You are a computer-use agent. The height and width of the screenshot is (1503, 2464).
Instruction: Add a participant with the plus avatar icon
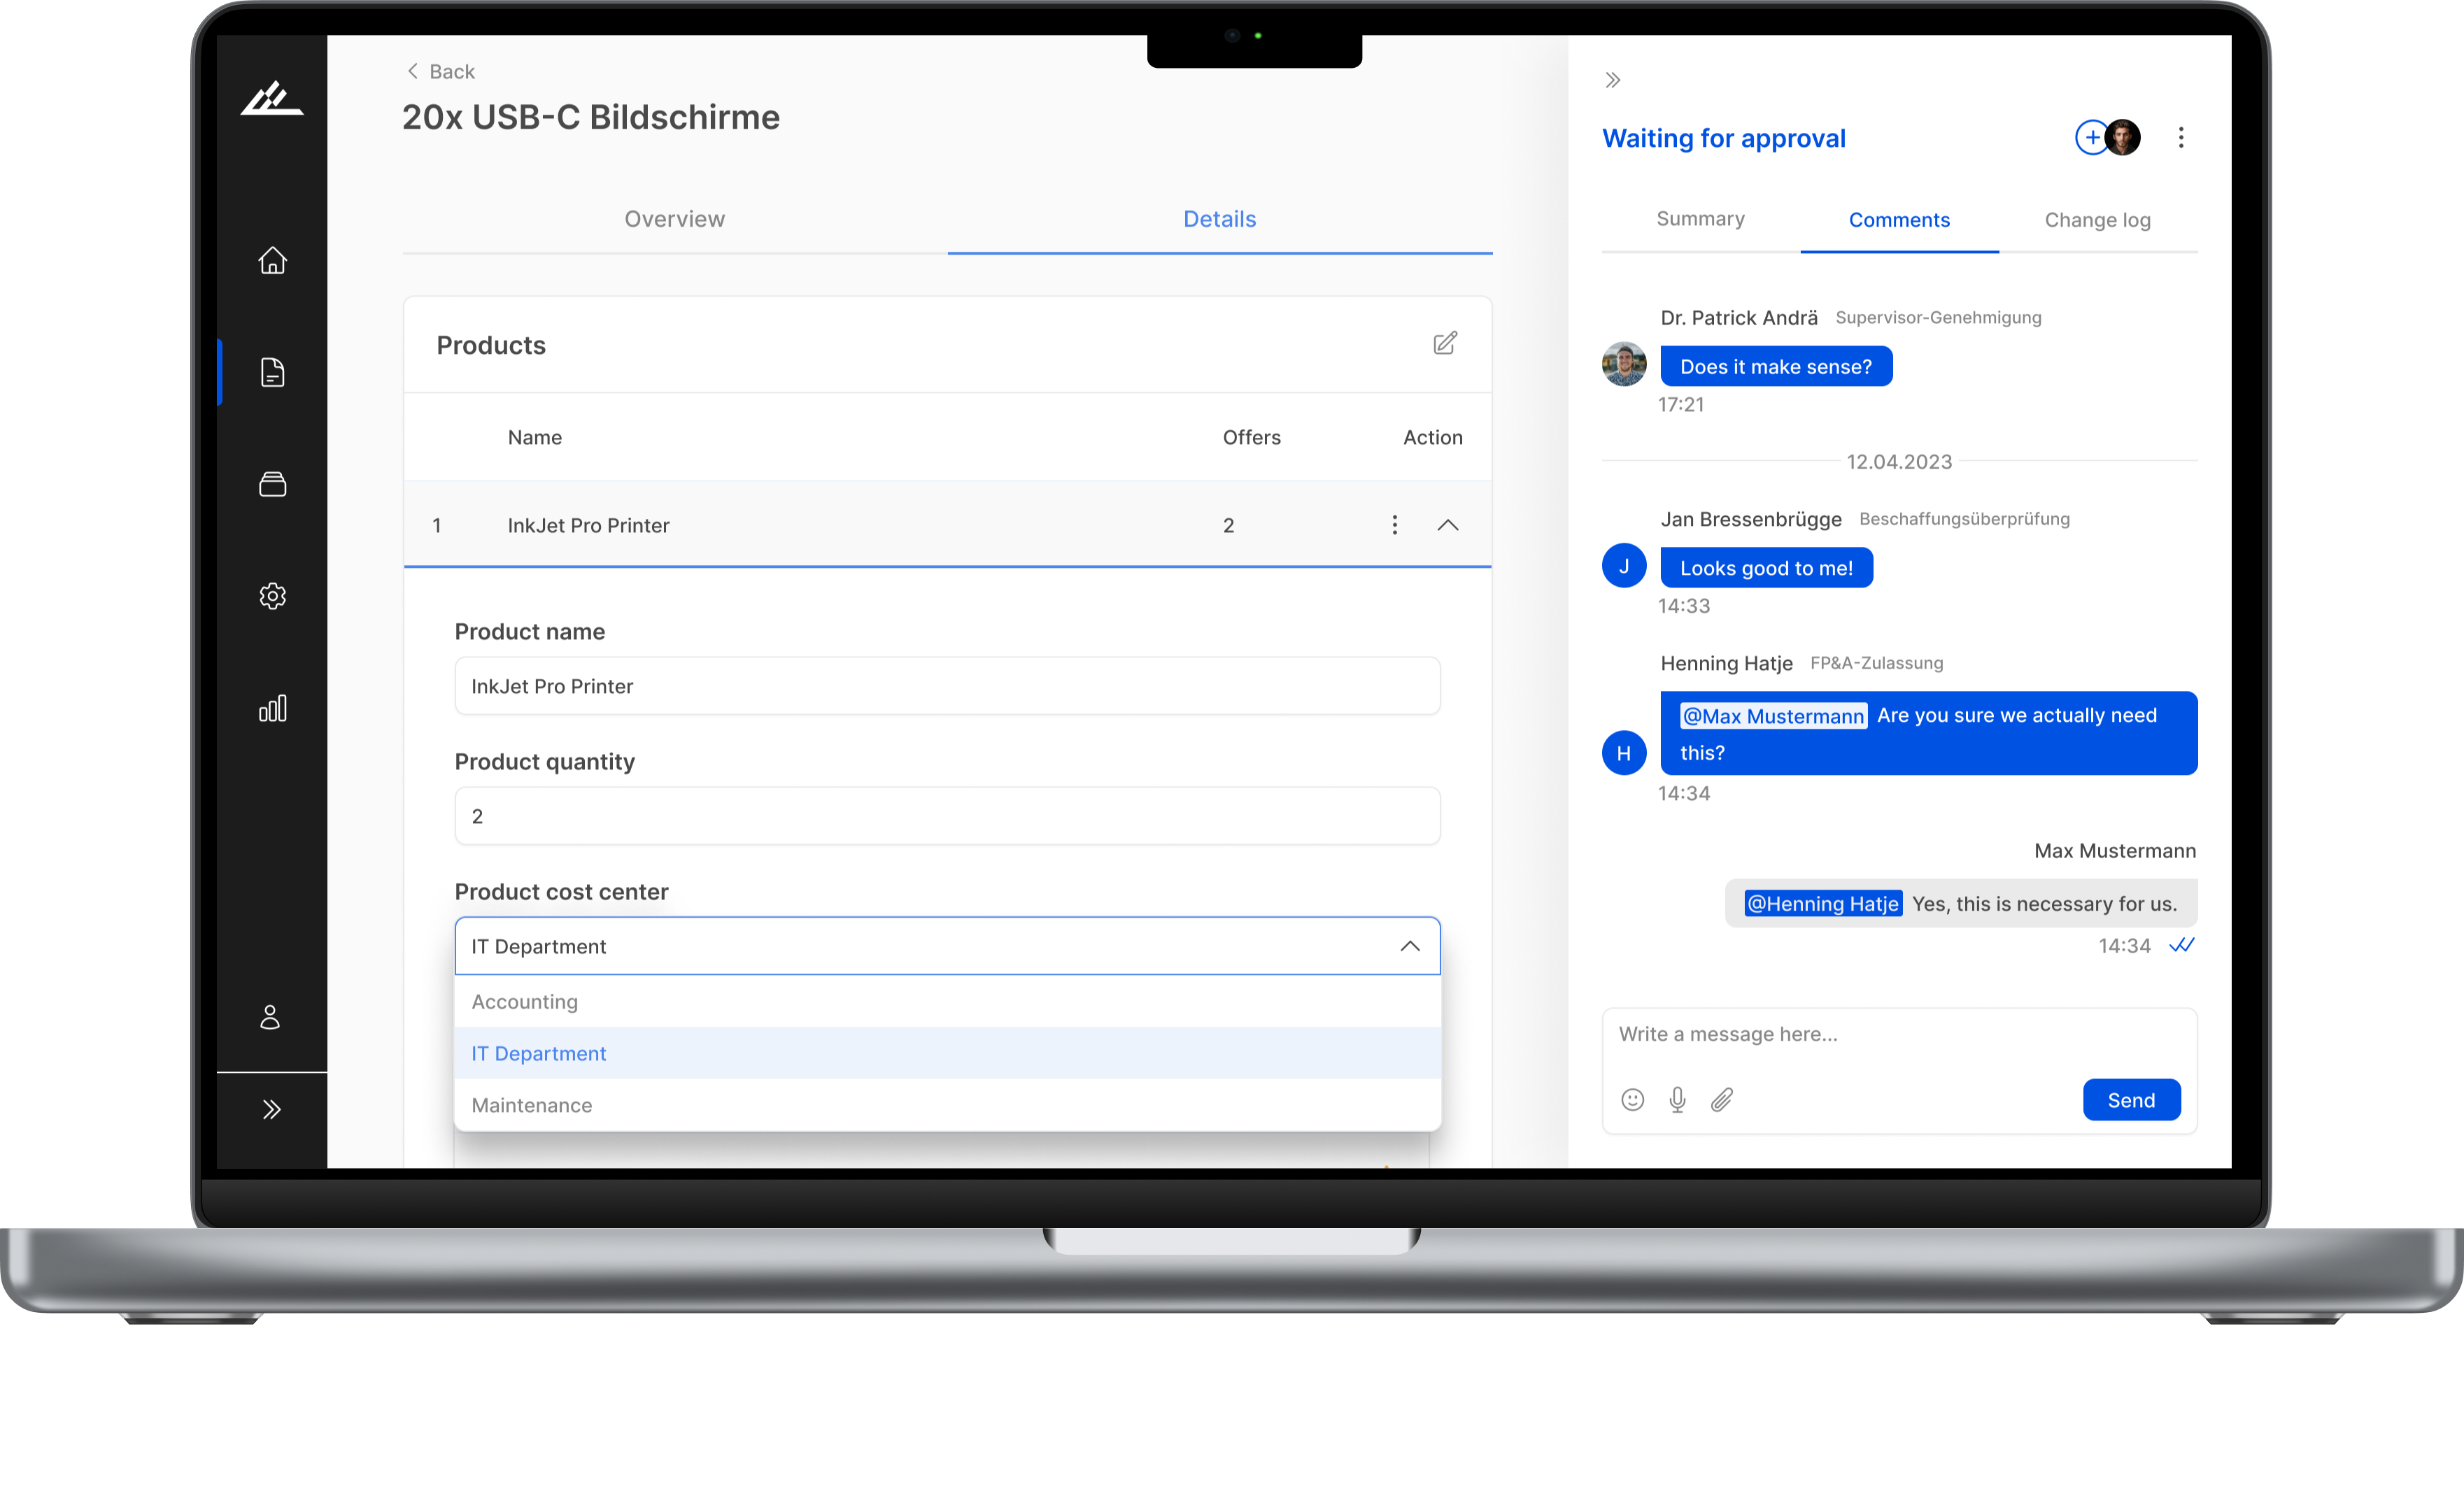(x=2092, y=137)
